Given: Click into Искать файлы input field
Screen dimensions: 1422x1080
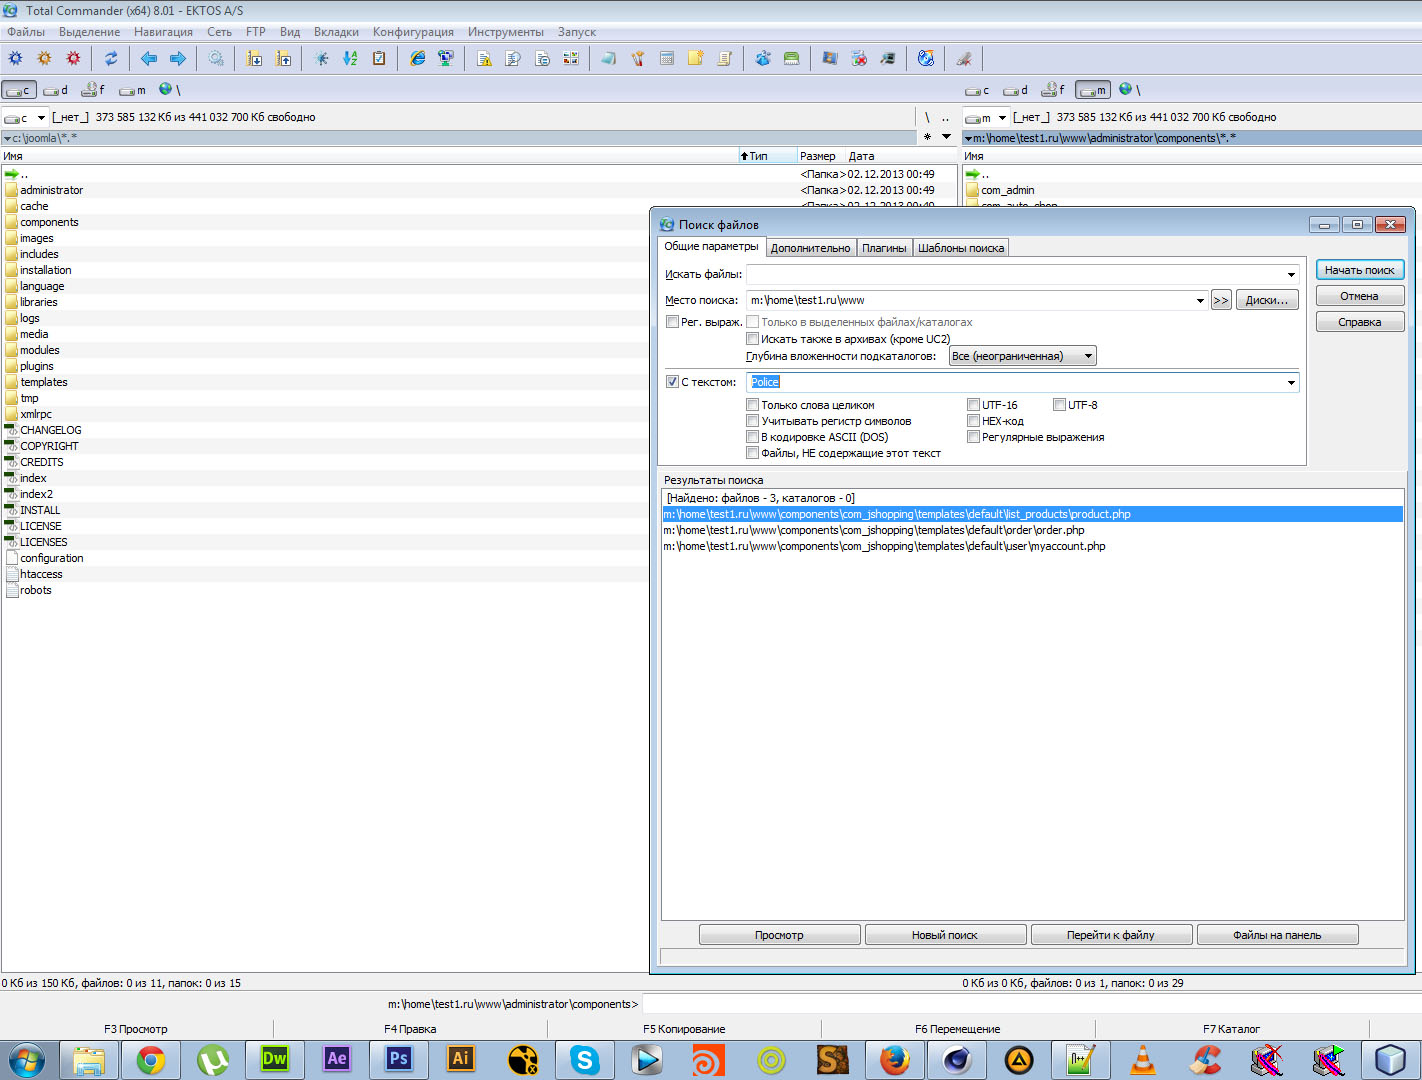Looking at the screenshot, I should [1015, 274].
